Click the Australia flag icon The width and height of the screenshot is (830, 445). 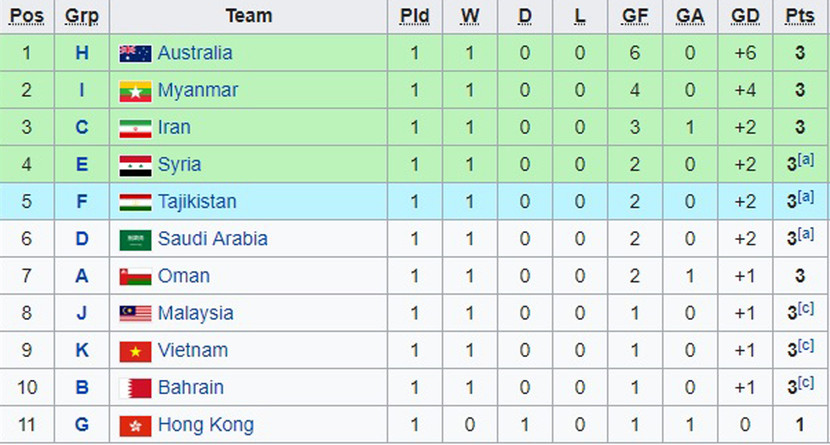(135, 54)
